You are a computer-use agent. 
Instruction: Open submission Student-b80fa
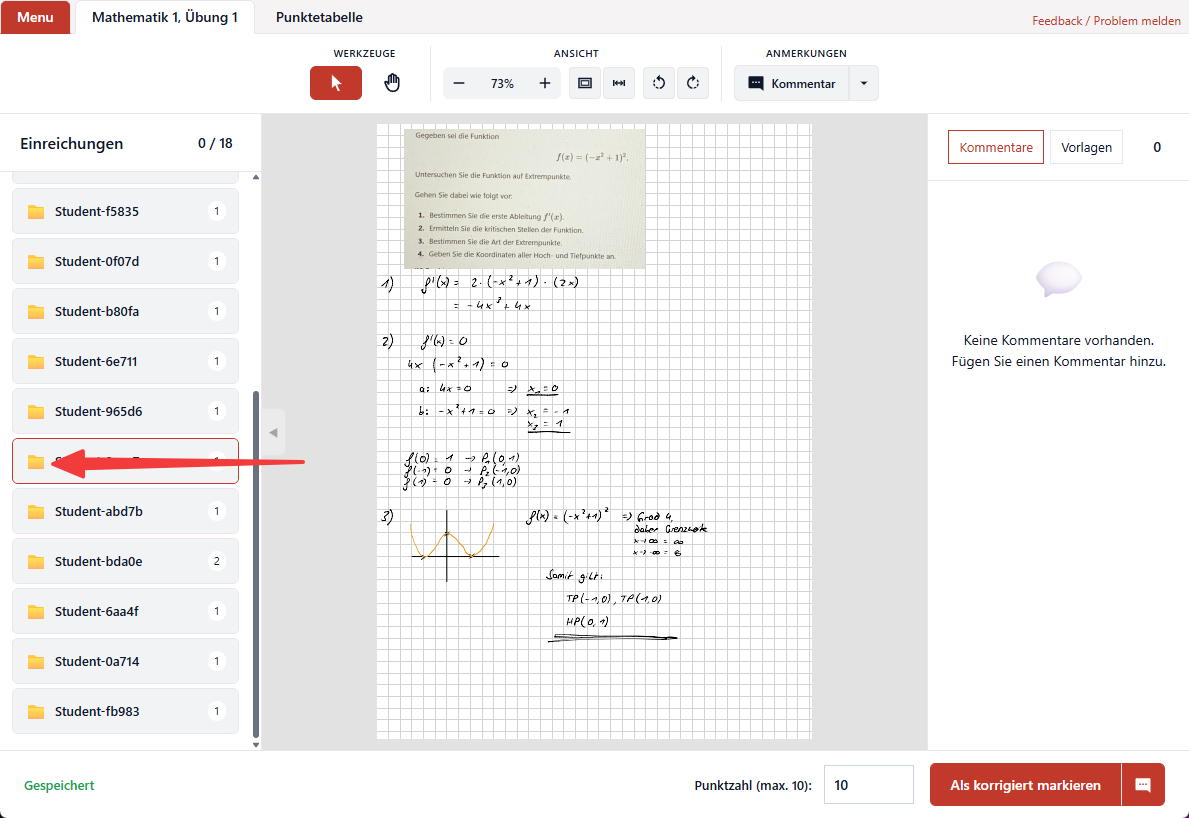(x=125, y=312)
